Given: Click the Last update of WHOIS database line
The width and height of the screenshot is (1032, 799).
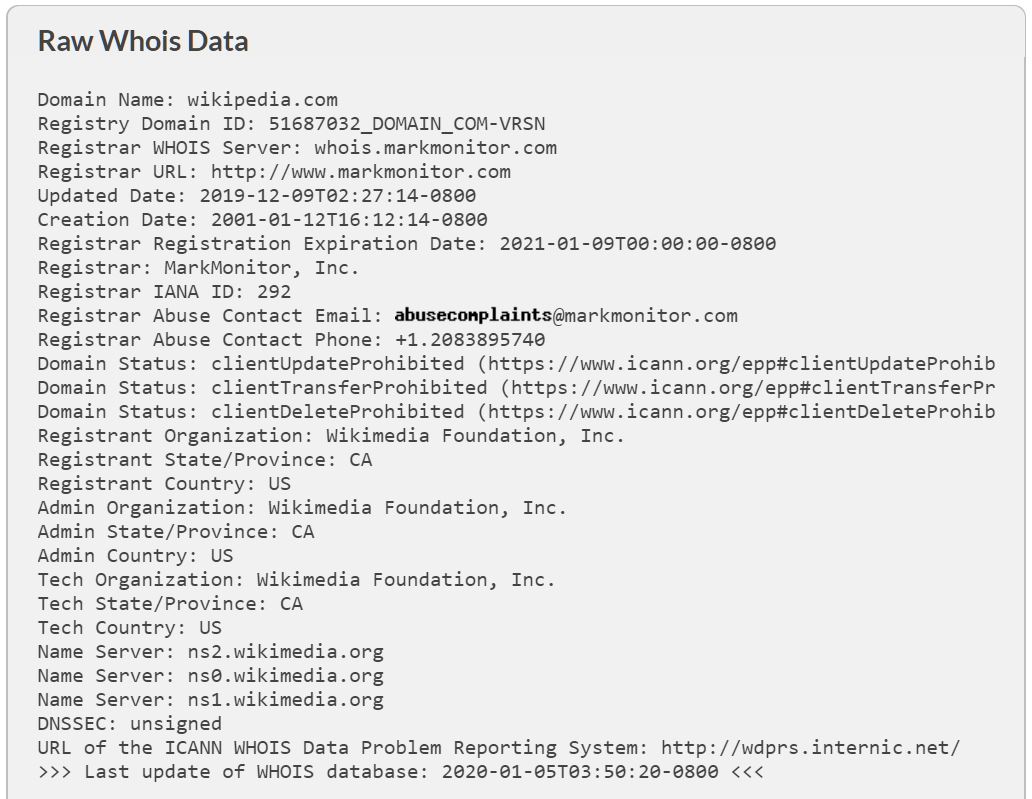Looking at the screenshot, I should (x=400, y=772).
